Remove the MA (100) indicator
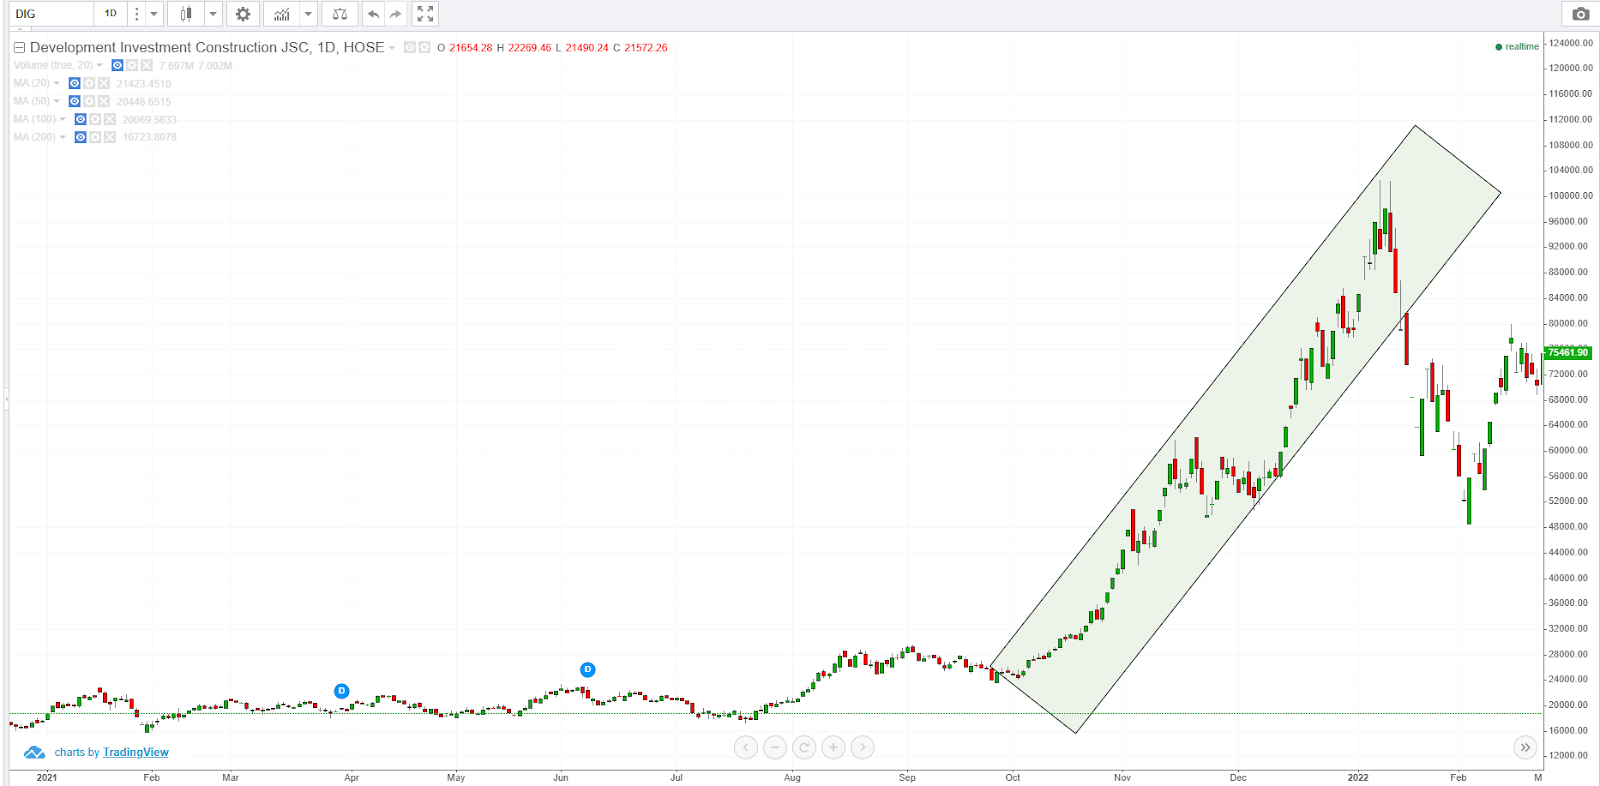Screen dimensions: 1600x786 click(x=109, y=119)
